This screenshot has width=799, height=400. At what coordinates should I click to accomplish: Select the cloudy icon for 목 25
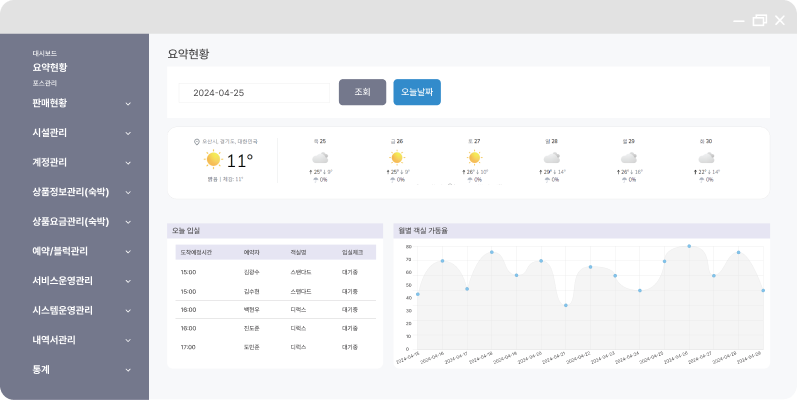tap(320, 157)
